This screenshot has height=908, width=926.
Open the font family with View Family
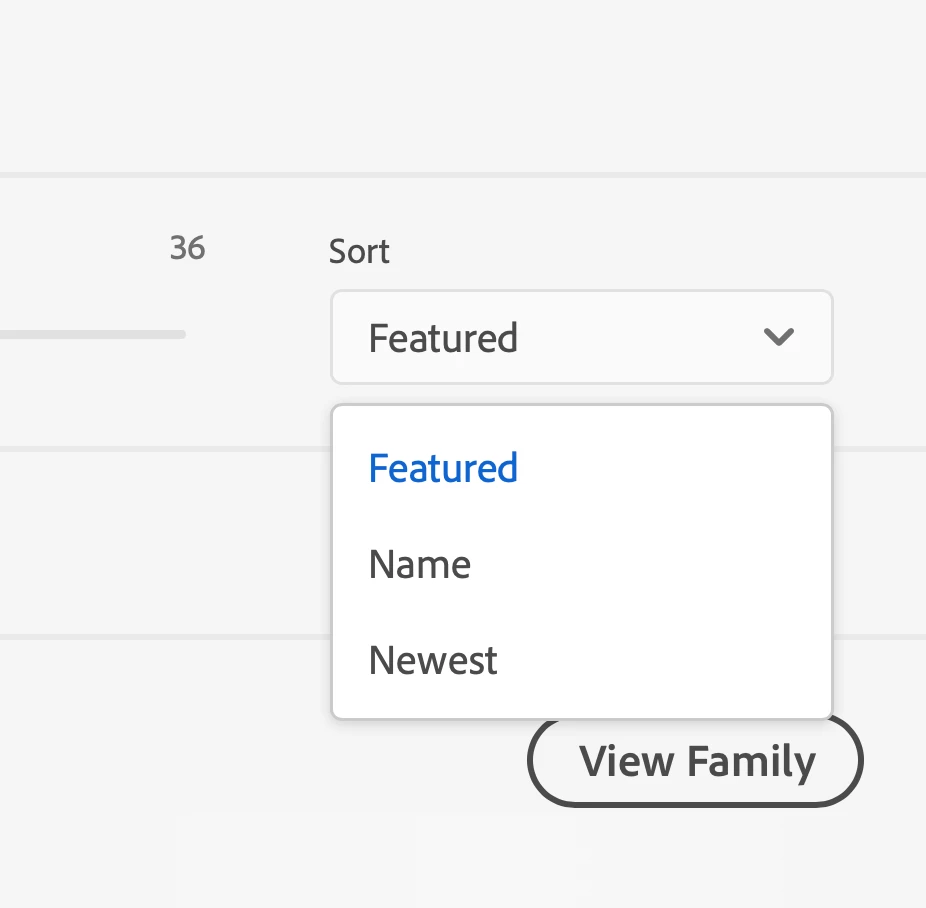[x=695, y=761]
